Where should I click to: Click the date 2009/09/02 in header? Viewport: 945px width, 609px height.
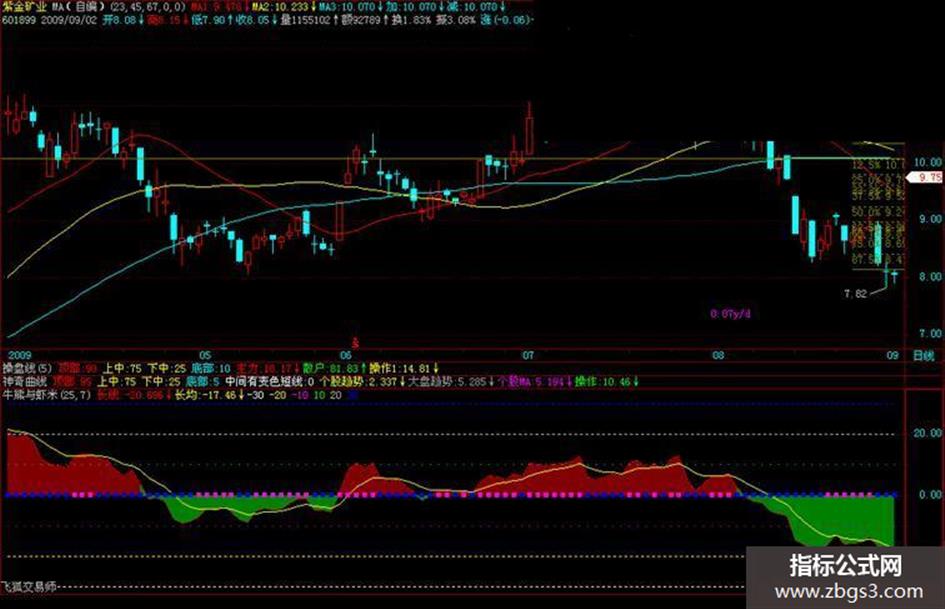coord(69,20)
